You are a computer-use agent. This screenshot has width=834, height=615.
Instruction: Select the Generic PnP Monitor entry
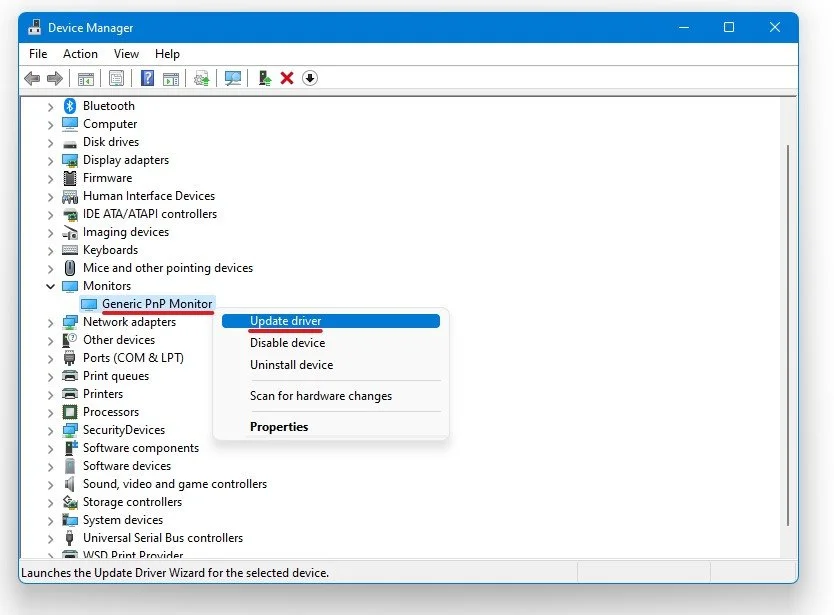157,304
